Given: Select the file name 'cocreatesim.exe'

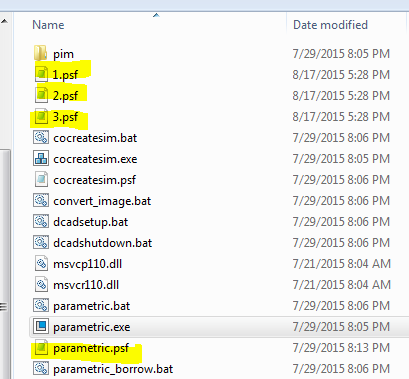Looking at the screenshot, I should [x=95, y=159].
